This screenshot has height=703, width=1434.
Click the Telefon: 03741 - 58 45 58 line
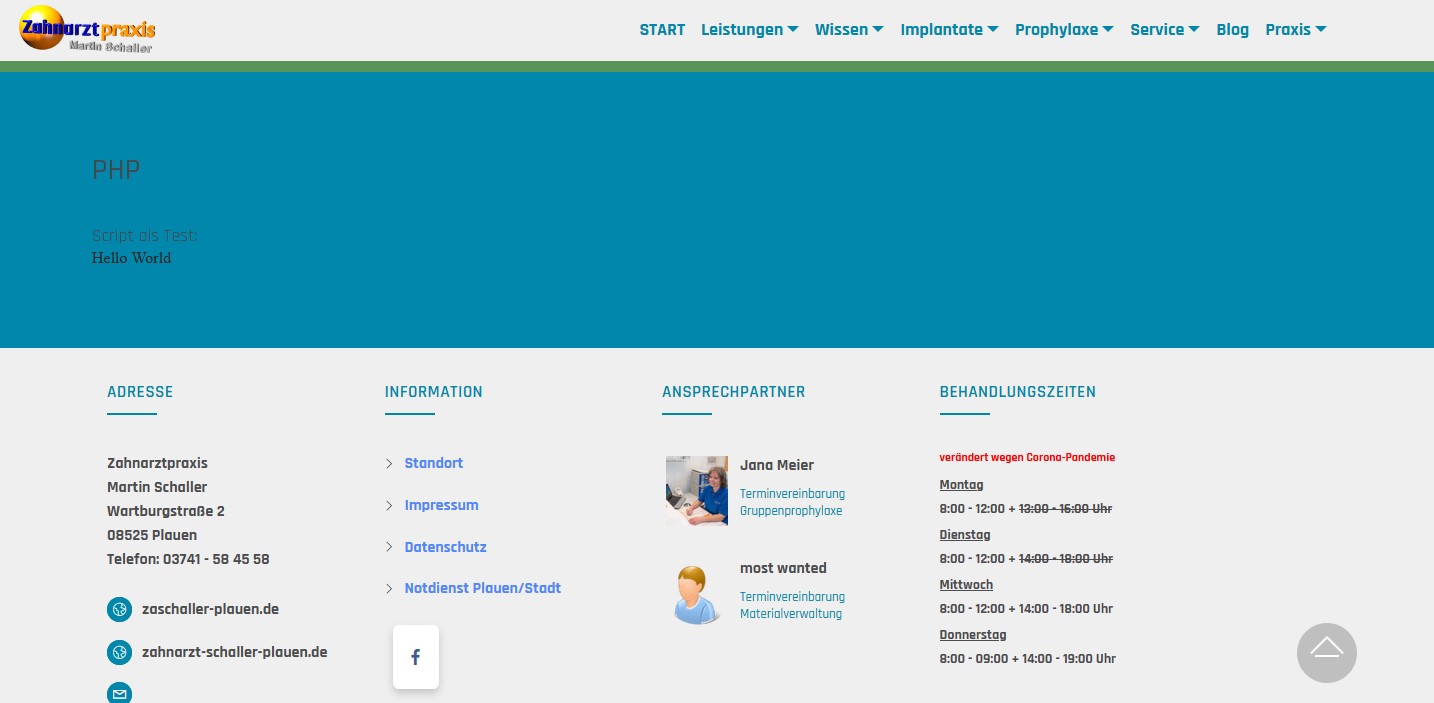pyautogui.click(x=188, y=559)
